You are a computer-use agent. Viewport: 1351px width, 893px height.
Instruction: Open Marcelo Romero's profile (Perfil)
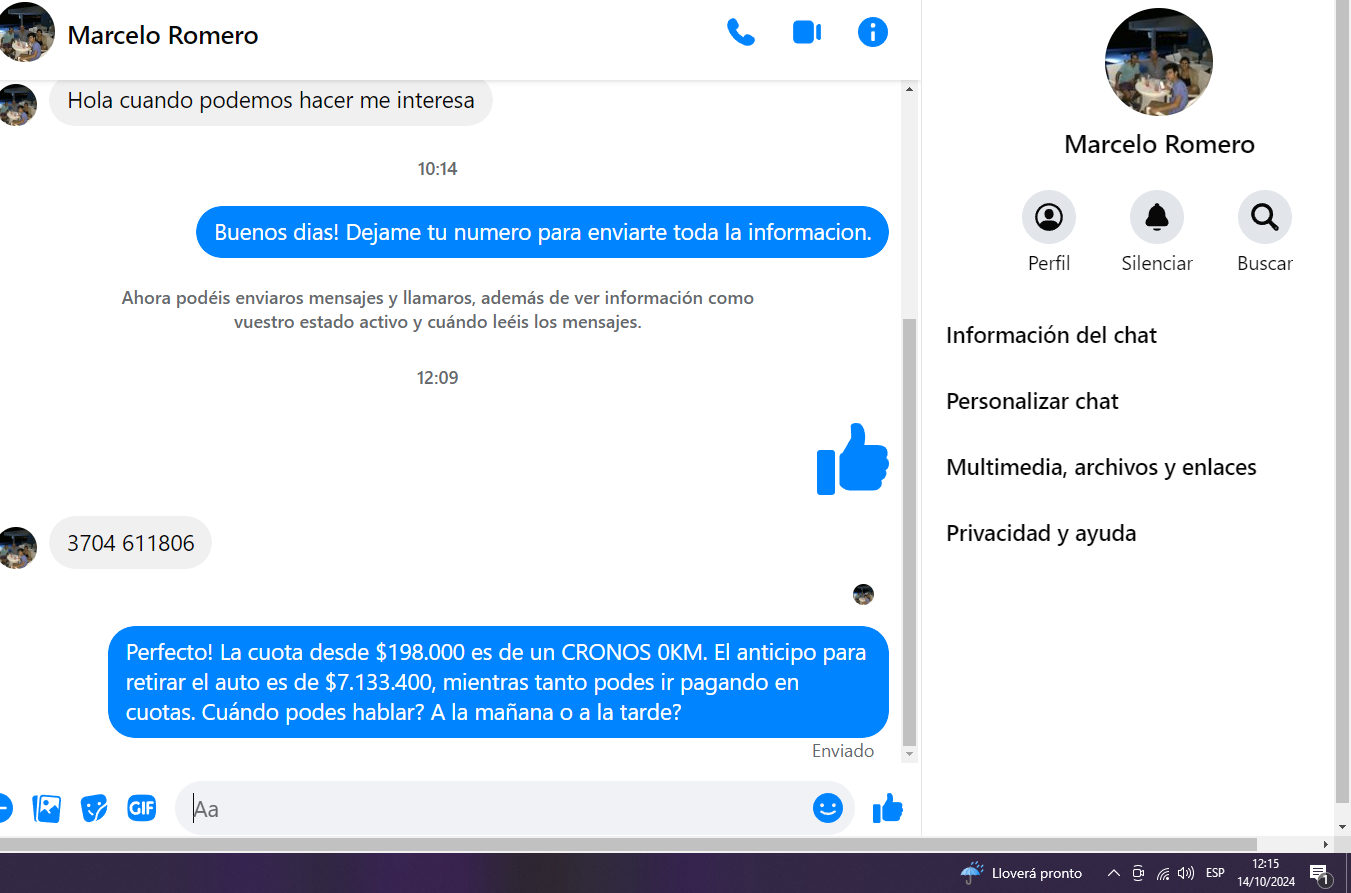(x=1048, y=217)
